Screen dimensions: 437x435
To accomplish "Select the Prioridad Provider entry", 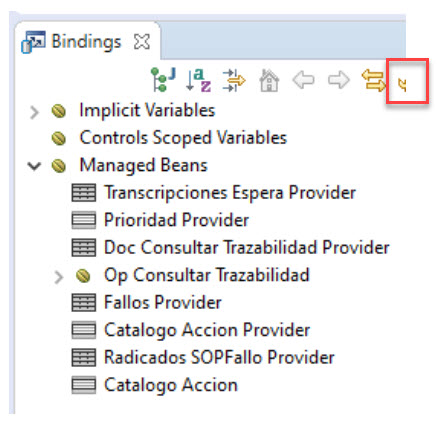I will pyautogui.click(x=176, y=220).
